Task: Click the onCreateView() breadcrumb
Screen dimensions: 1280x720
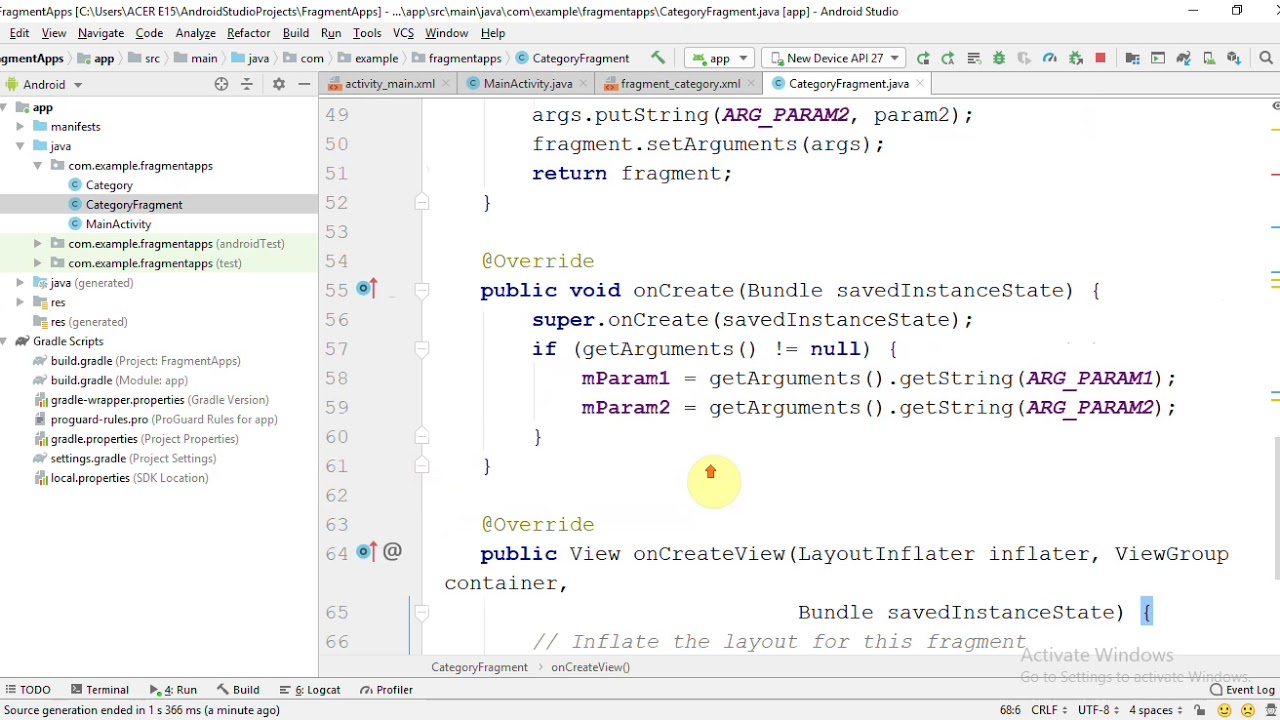Action: [x=590, y=667]
